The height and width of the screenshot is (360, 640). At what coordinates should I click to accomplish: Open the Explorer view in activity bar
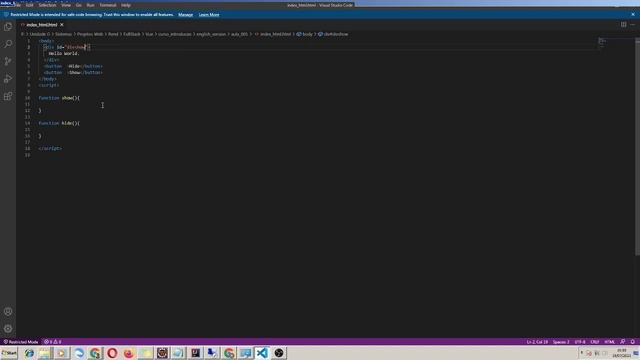[8, 27]
